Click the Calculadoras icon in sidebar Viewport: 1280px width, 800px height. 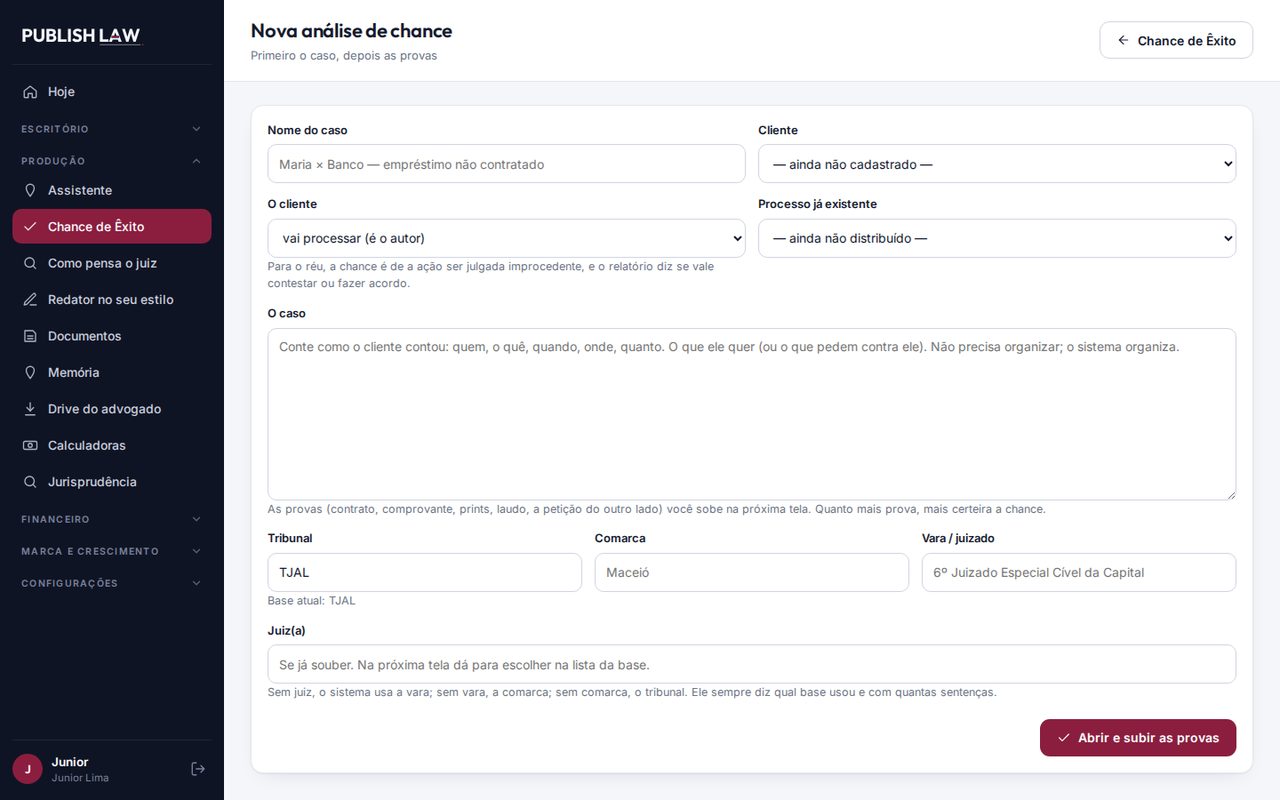click(x=30, y=445)
